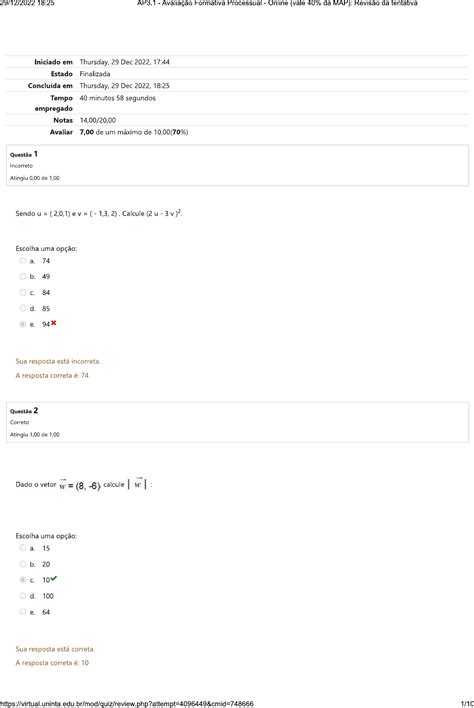474x708 pixels.
Task: Select option b. 49 in Question 1
Action: point(23,276)
